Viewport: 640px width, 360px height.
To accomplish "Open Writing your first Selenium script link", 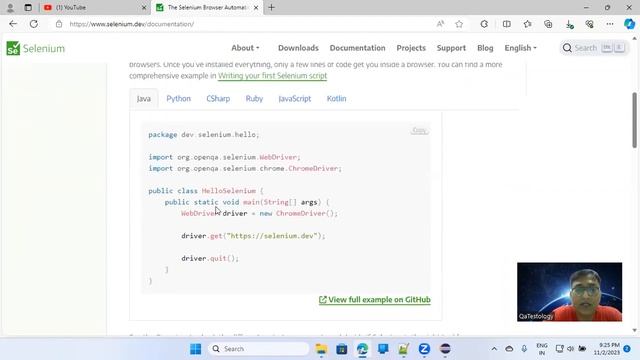I will pyautogui.click(x=272, y=76).
